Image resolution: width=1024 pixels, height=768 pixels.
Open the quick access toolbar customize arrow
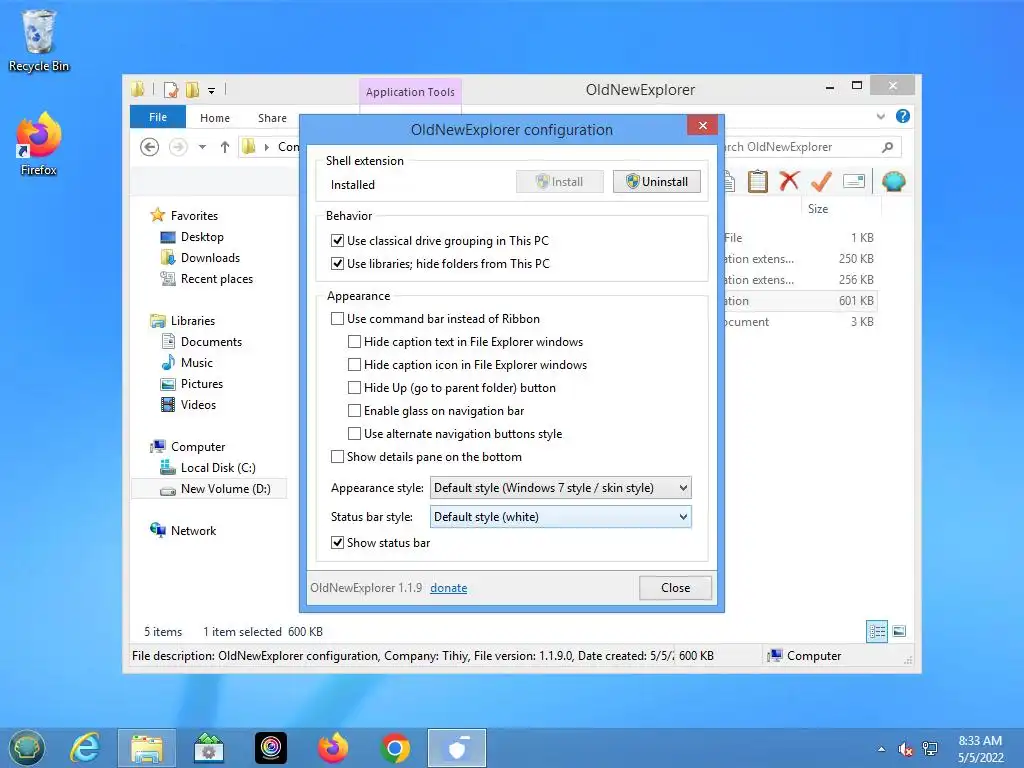point(212,91)
